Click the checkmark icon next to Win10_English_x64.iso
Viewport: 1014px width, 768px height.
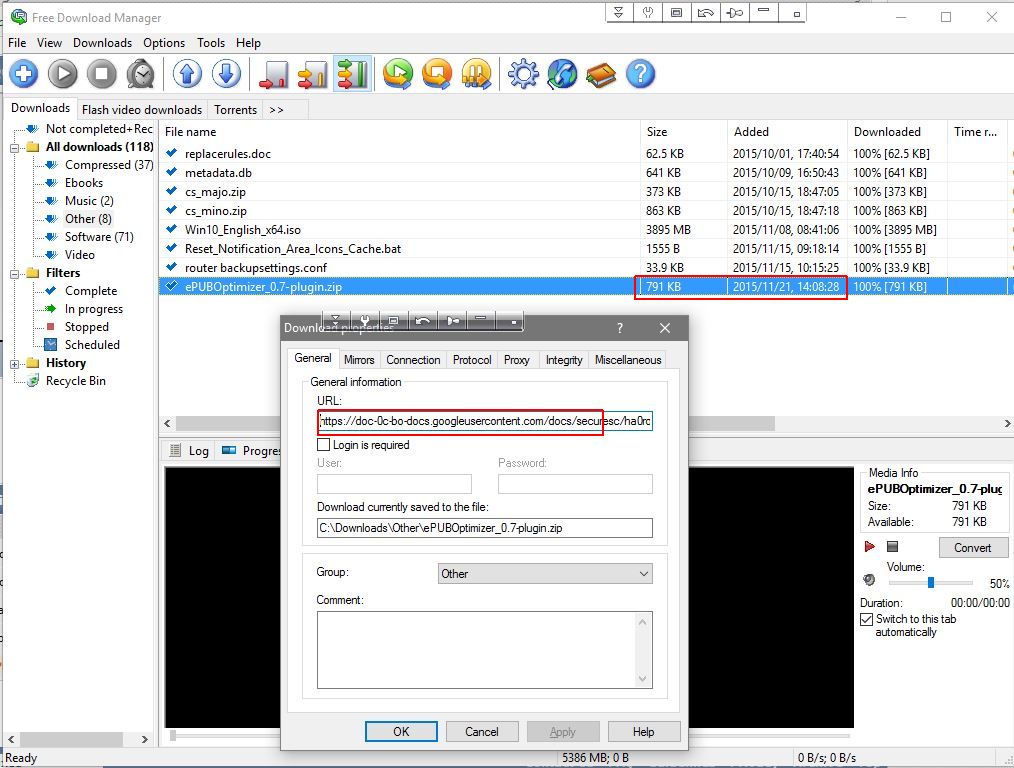tap(171, 229)
